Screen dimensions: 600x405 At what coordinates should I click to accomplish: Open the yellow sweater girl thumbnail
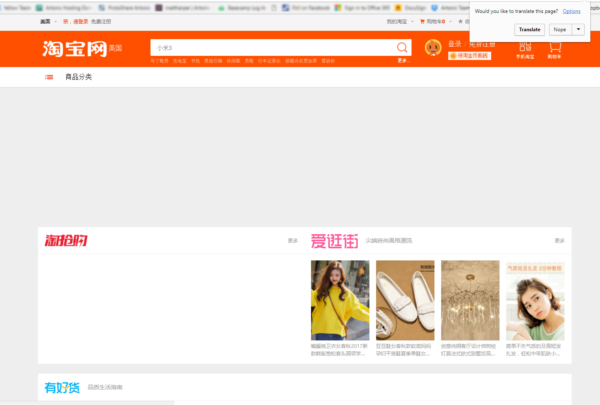[340, 300]
